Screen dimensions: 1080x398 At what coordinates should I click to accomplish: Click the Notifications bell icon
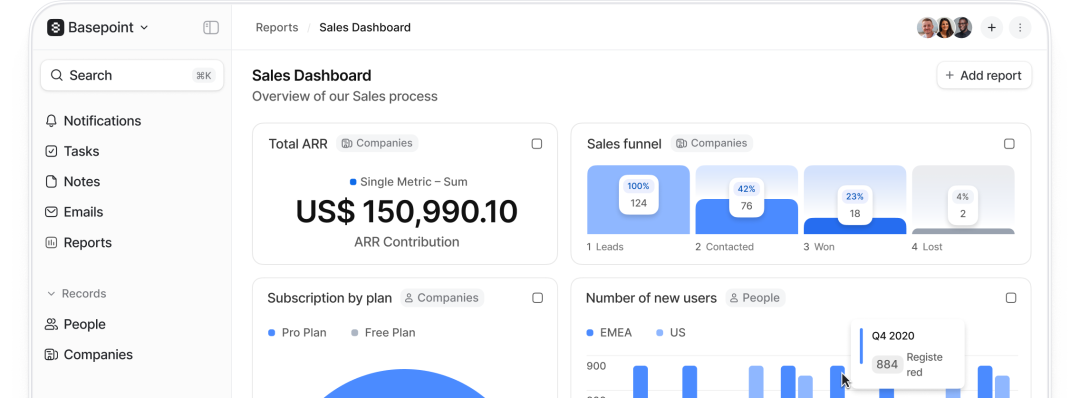point(51,121)
